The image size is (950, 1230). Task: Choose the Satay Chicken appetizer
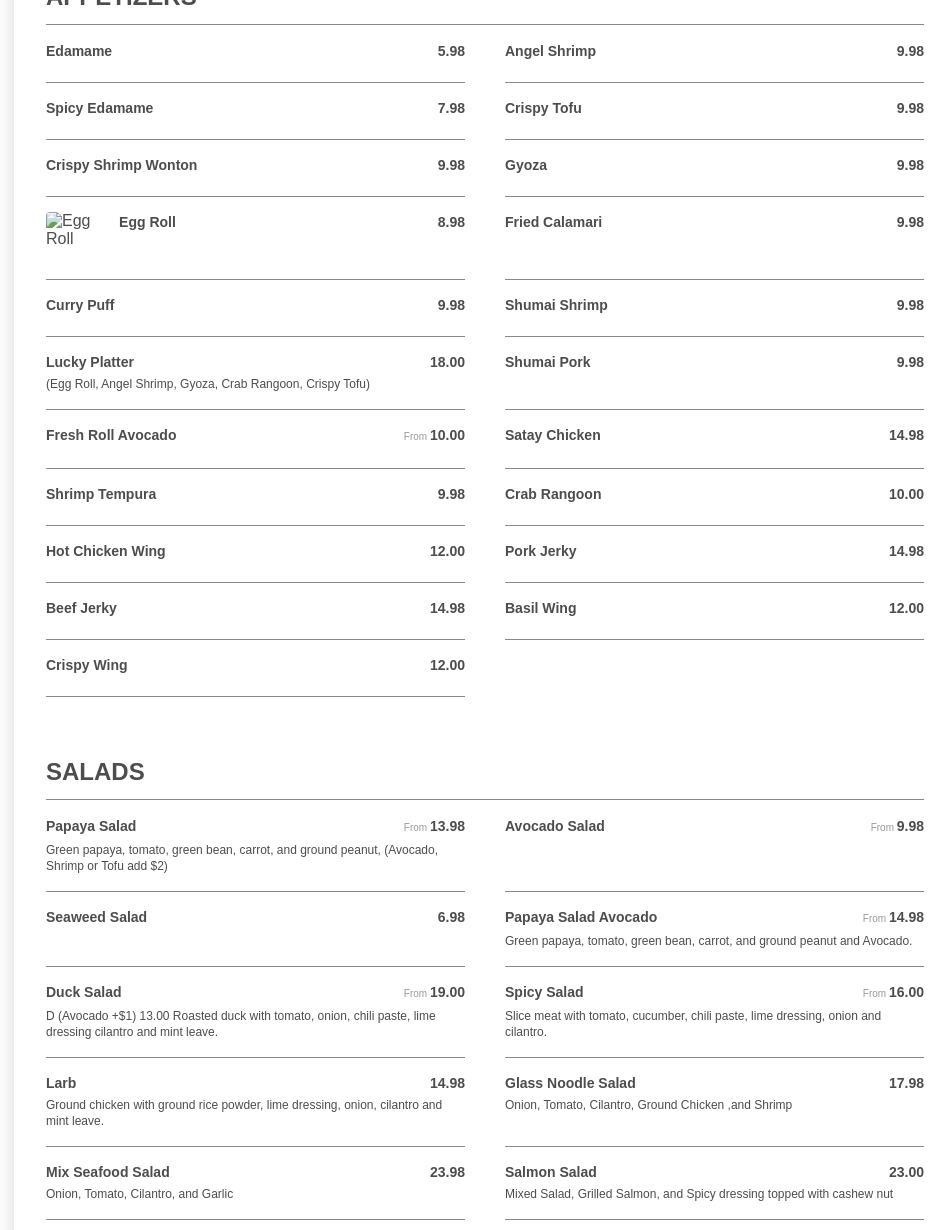(552, 435)
